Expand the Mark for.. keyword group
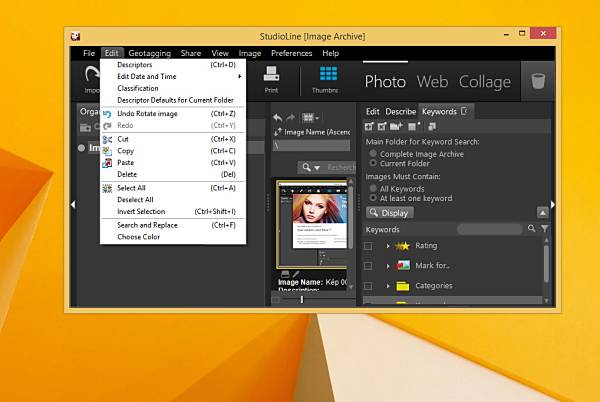 387,266
